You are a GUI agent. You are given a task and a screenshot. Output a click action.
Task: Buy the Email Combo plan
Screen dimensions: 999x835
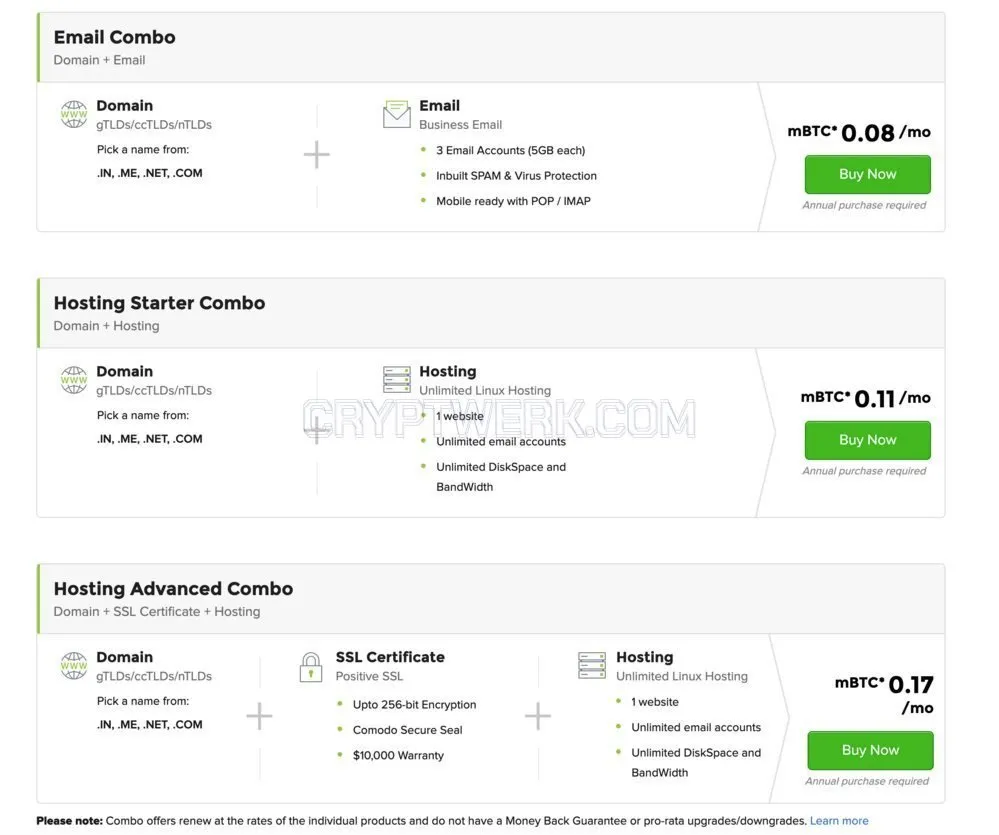(x=867, y=175)
